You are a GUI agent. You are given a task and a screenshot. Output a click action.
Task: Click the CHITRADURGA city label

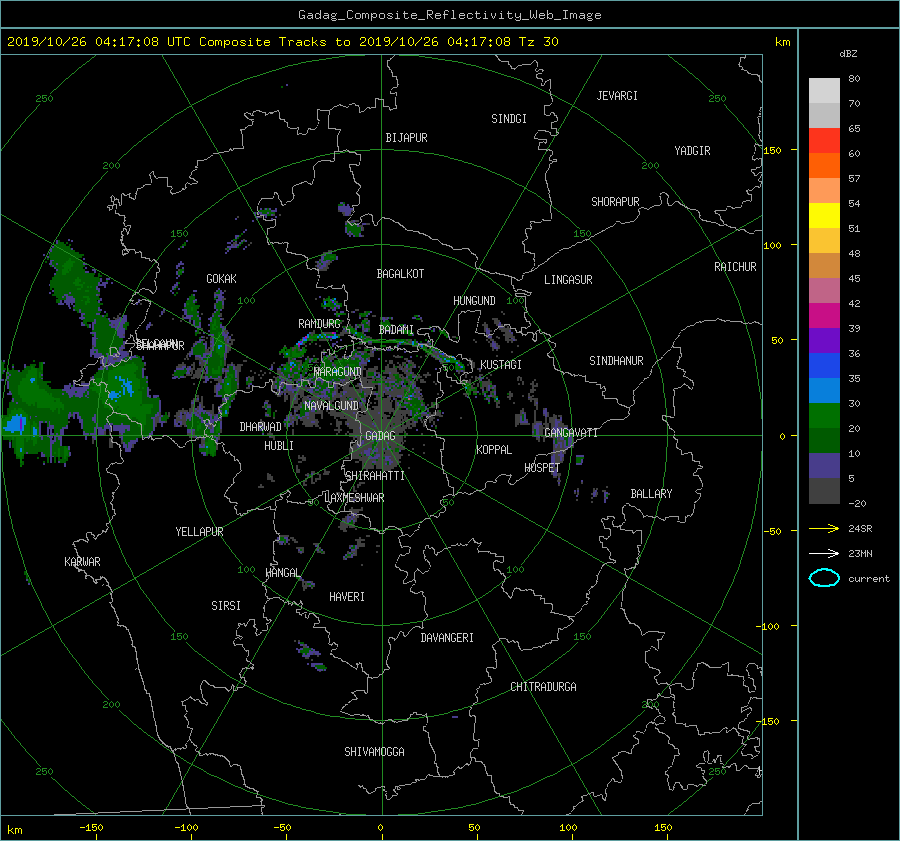(x=543, y=687)
